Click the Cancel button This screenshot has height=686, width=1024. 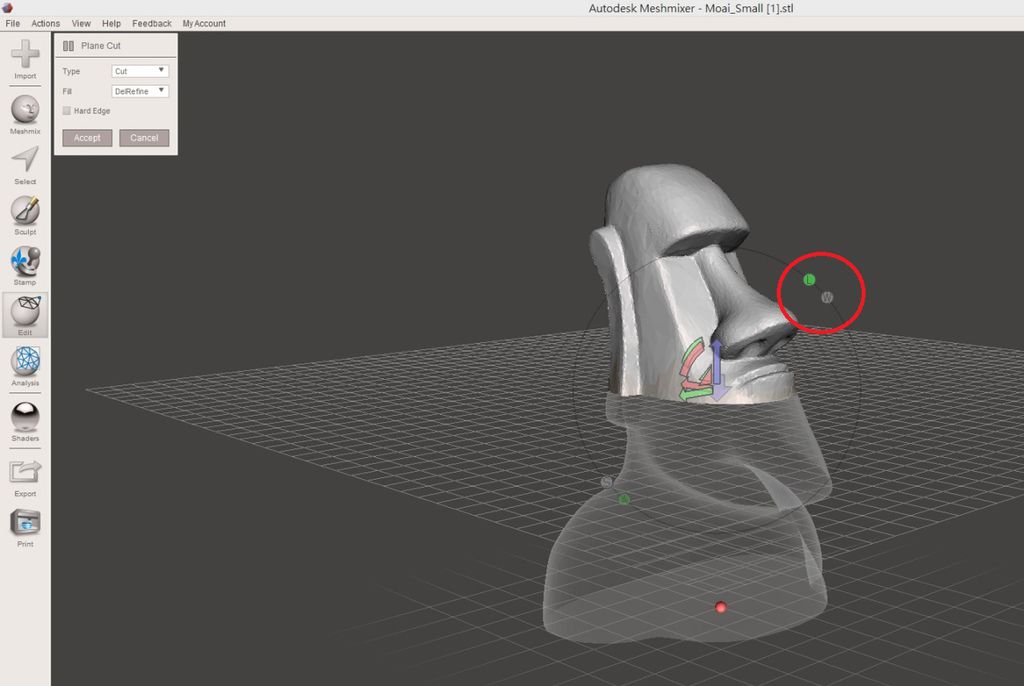144,138
